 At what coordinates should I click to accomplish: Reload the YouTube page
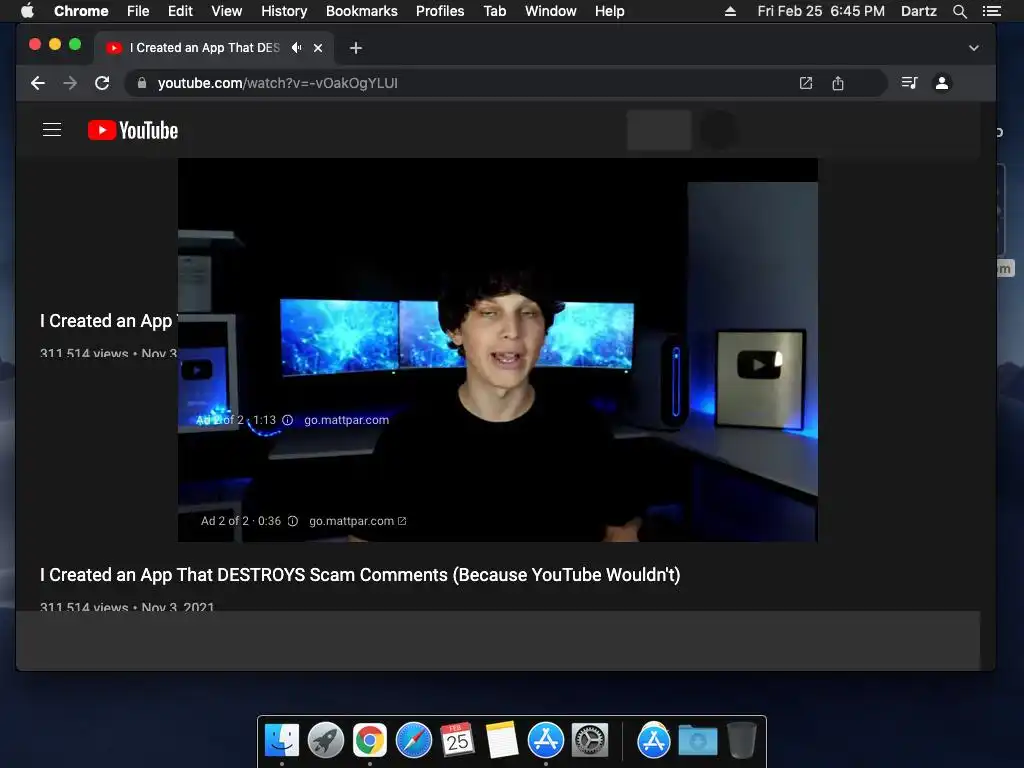[x=102, y=83]
